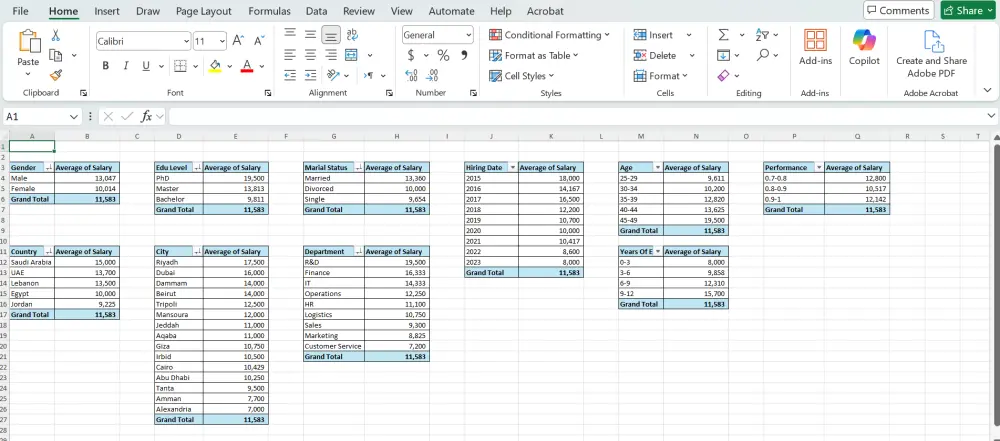Open the Font settings dialog launcher

pos(268,93)
